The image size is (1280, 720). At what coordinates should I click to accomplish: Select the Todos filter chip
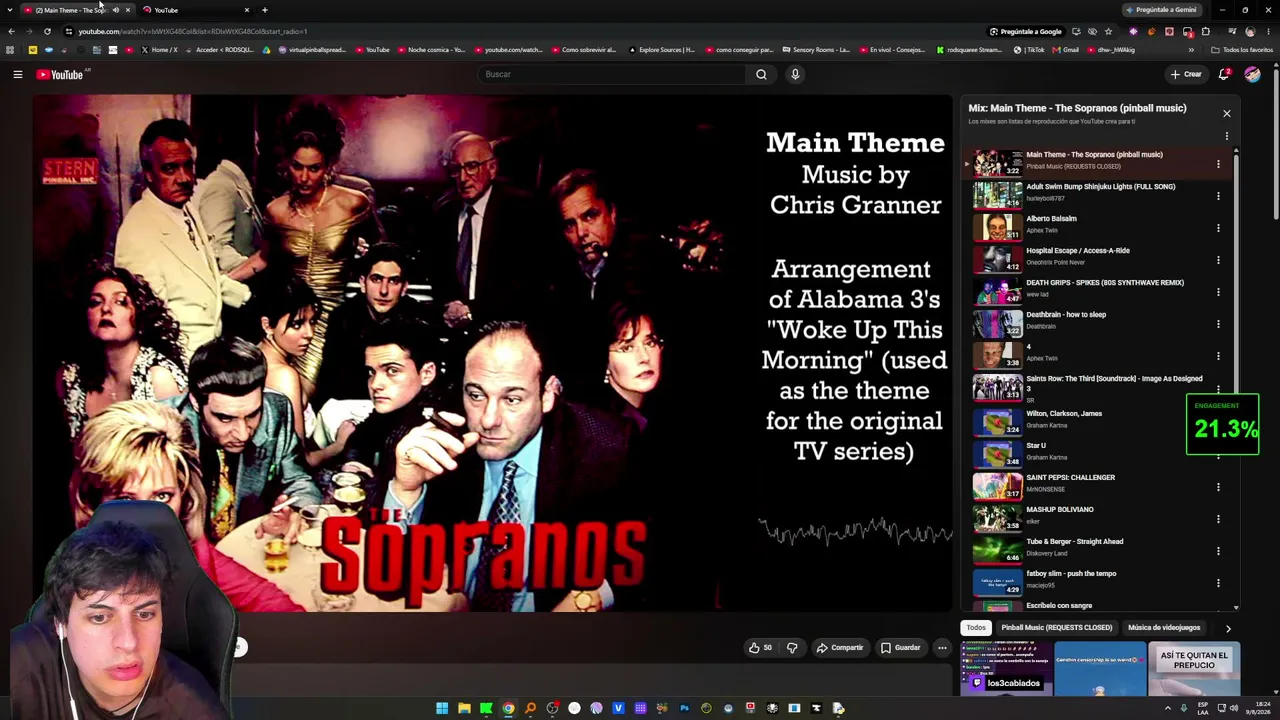pos(976,628)
